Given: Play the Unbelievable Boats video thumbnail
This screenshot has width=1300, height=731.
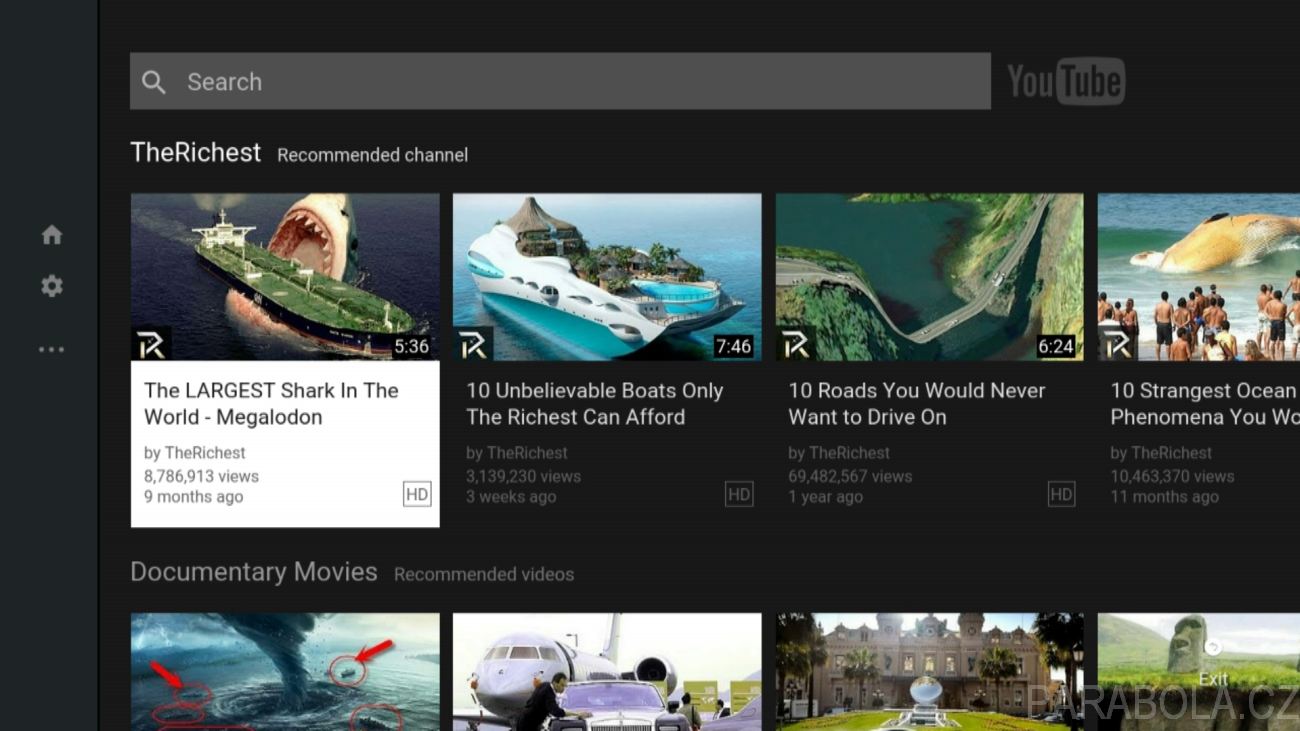Looking at the screenshot, I should click(x=607, y=277).
